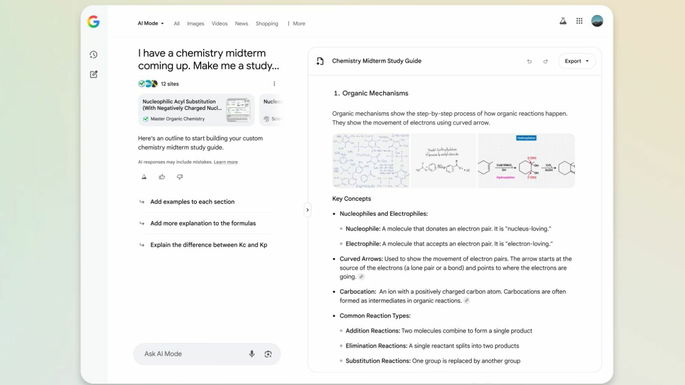Click the chemistry midterm query heading
685x385 pixels.
coord(208,59)
